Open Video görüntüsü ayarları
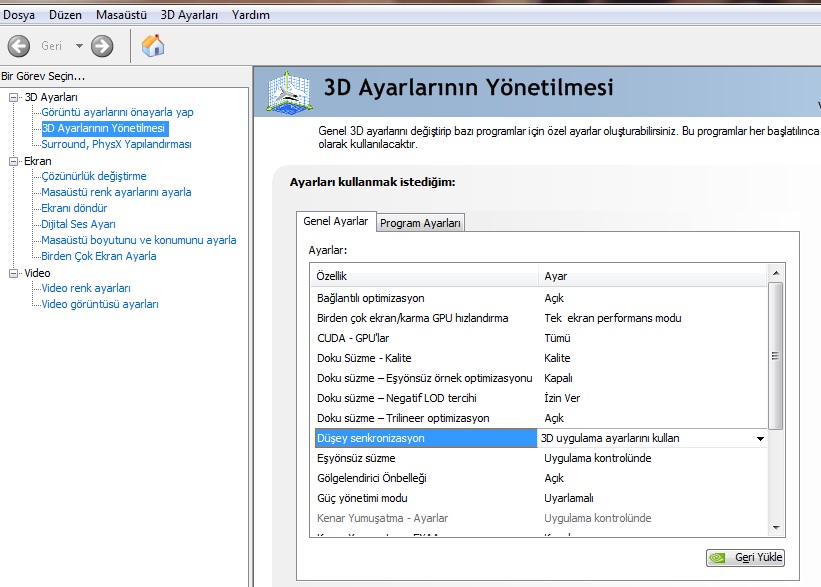The width and height of the screenshot is (821, 587). click(100, 304)
